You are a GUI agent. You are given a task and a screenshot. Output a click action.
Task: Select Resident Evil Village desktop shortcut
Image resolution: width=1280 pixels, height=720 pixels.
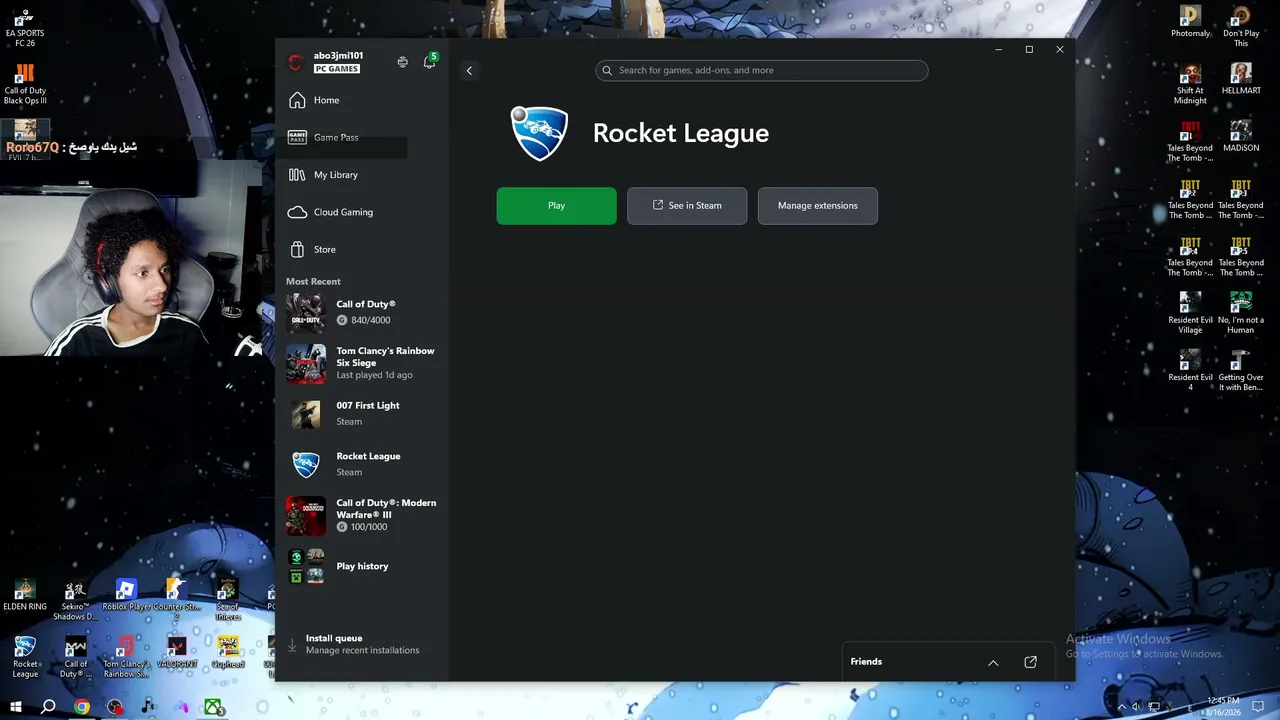coord(1190,314)
